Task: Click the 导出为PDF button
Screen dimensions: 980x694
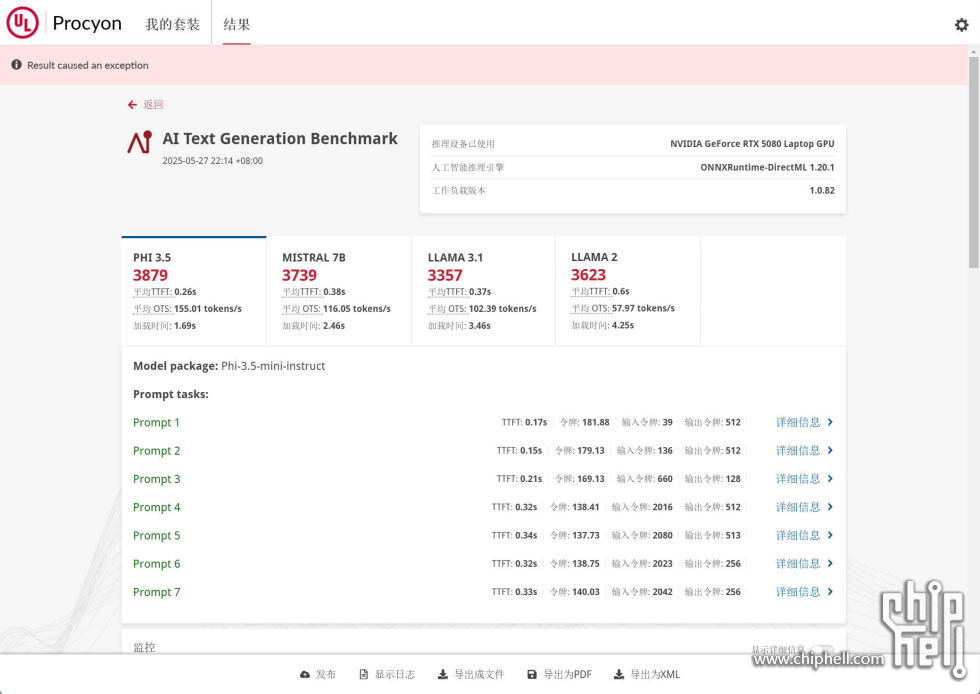Action: 559,674
